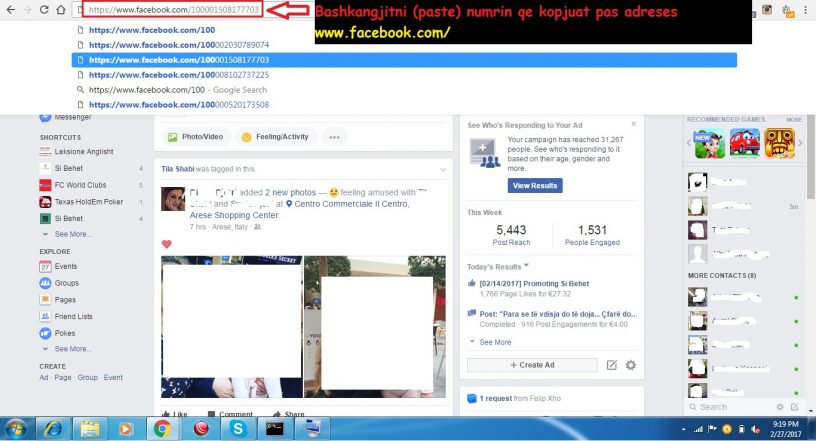Viewport: 816px width, 441px height.
Task: Expand See More under Shortcuts
Action: pyautogui.click(x=72, y=234)
